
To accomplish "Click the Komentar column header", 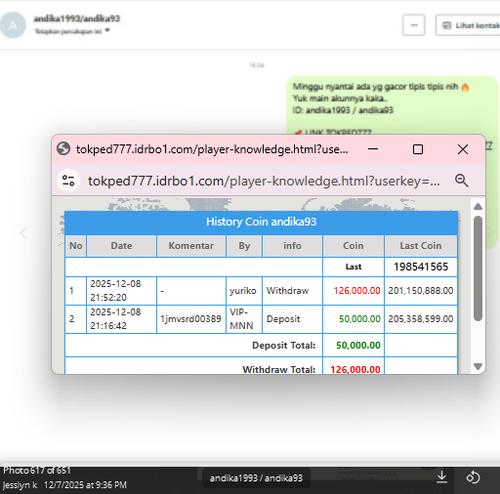I will (x=191, y=246).
